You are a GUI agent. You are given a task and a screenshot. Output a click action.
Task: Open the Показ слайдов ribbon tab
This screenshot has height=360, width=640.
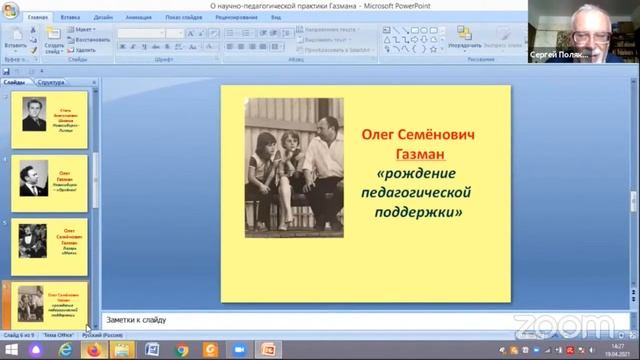pyautogui.click(x=184, y=18)
